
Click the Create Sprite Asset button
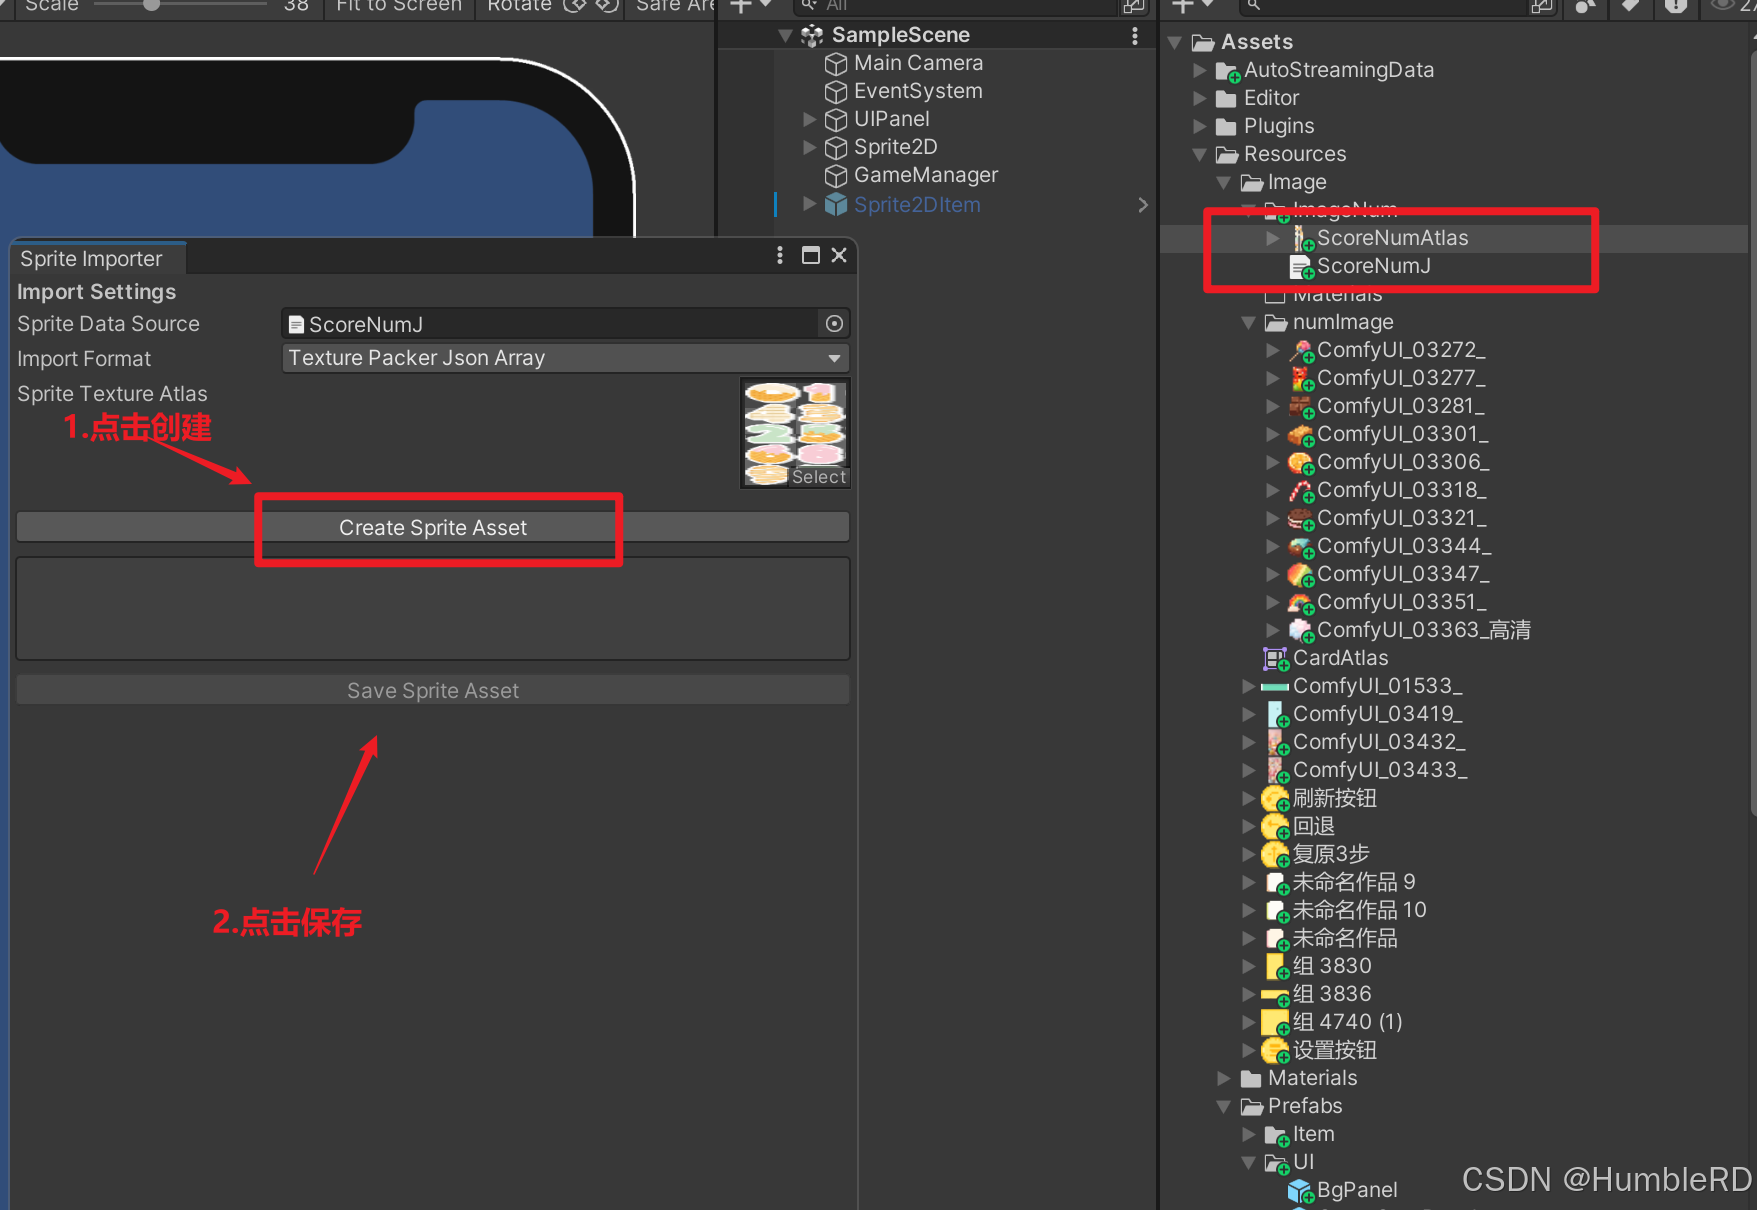point(433,527)
